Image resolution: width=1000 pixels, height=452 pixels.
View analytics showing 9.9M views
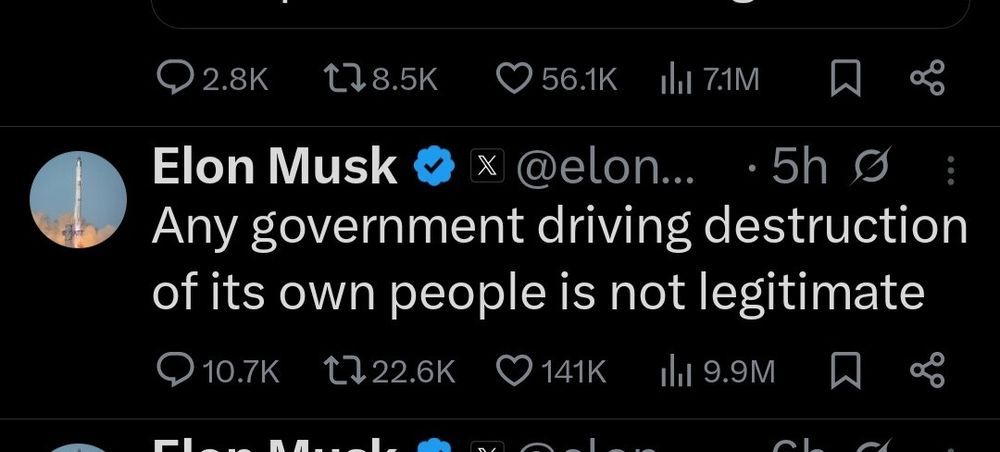[717, 372]
